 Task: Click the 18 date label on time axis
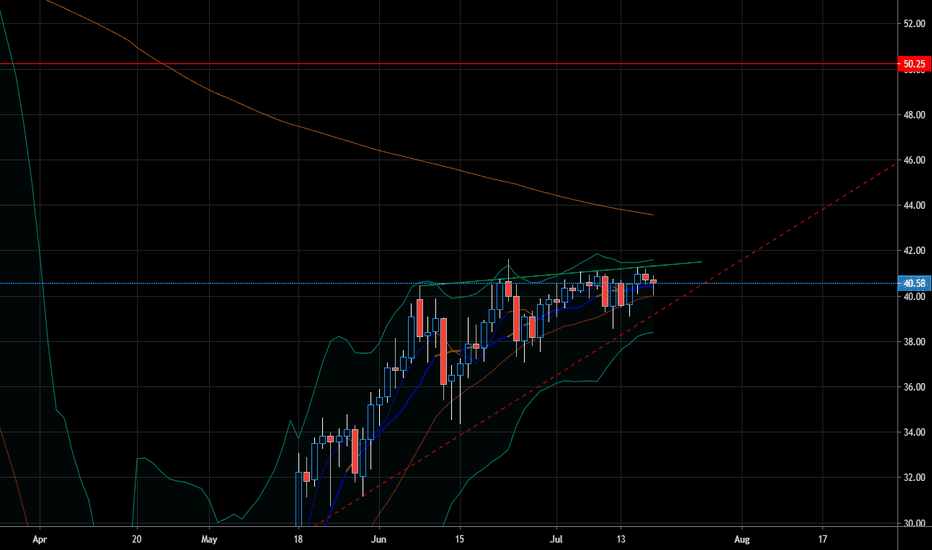tap(298, 539)
